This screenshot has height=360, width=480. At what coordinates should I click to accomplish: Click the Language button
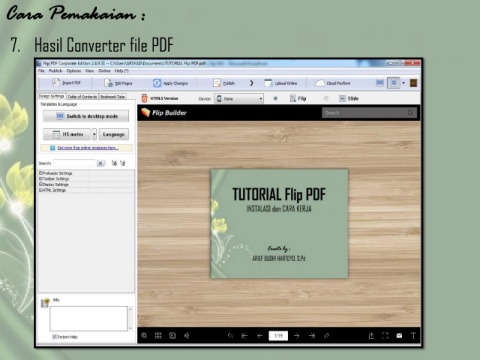(x=113, y=134)
